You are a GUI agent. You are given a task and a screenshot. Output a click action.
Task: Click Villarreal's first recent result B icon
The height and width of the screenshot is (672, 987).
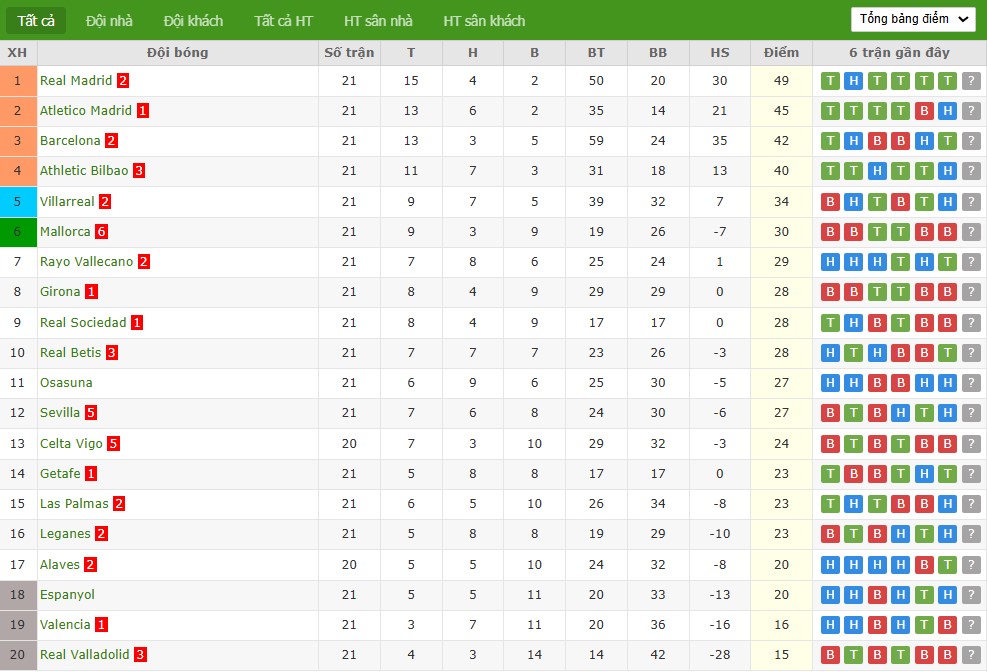point(830,202)
